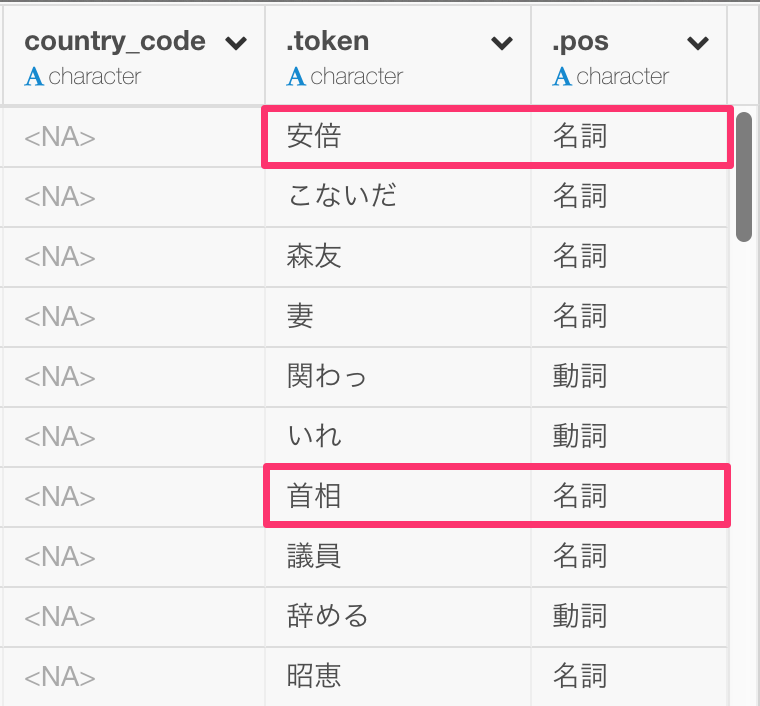Click the 安倍 token cell
This screenshot has width=760, height=706.
pos(314,137)
